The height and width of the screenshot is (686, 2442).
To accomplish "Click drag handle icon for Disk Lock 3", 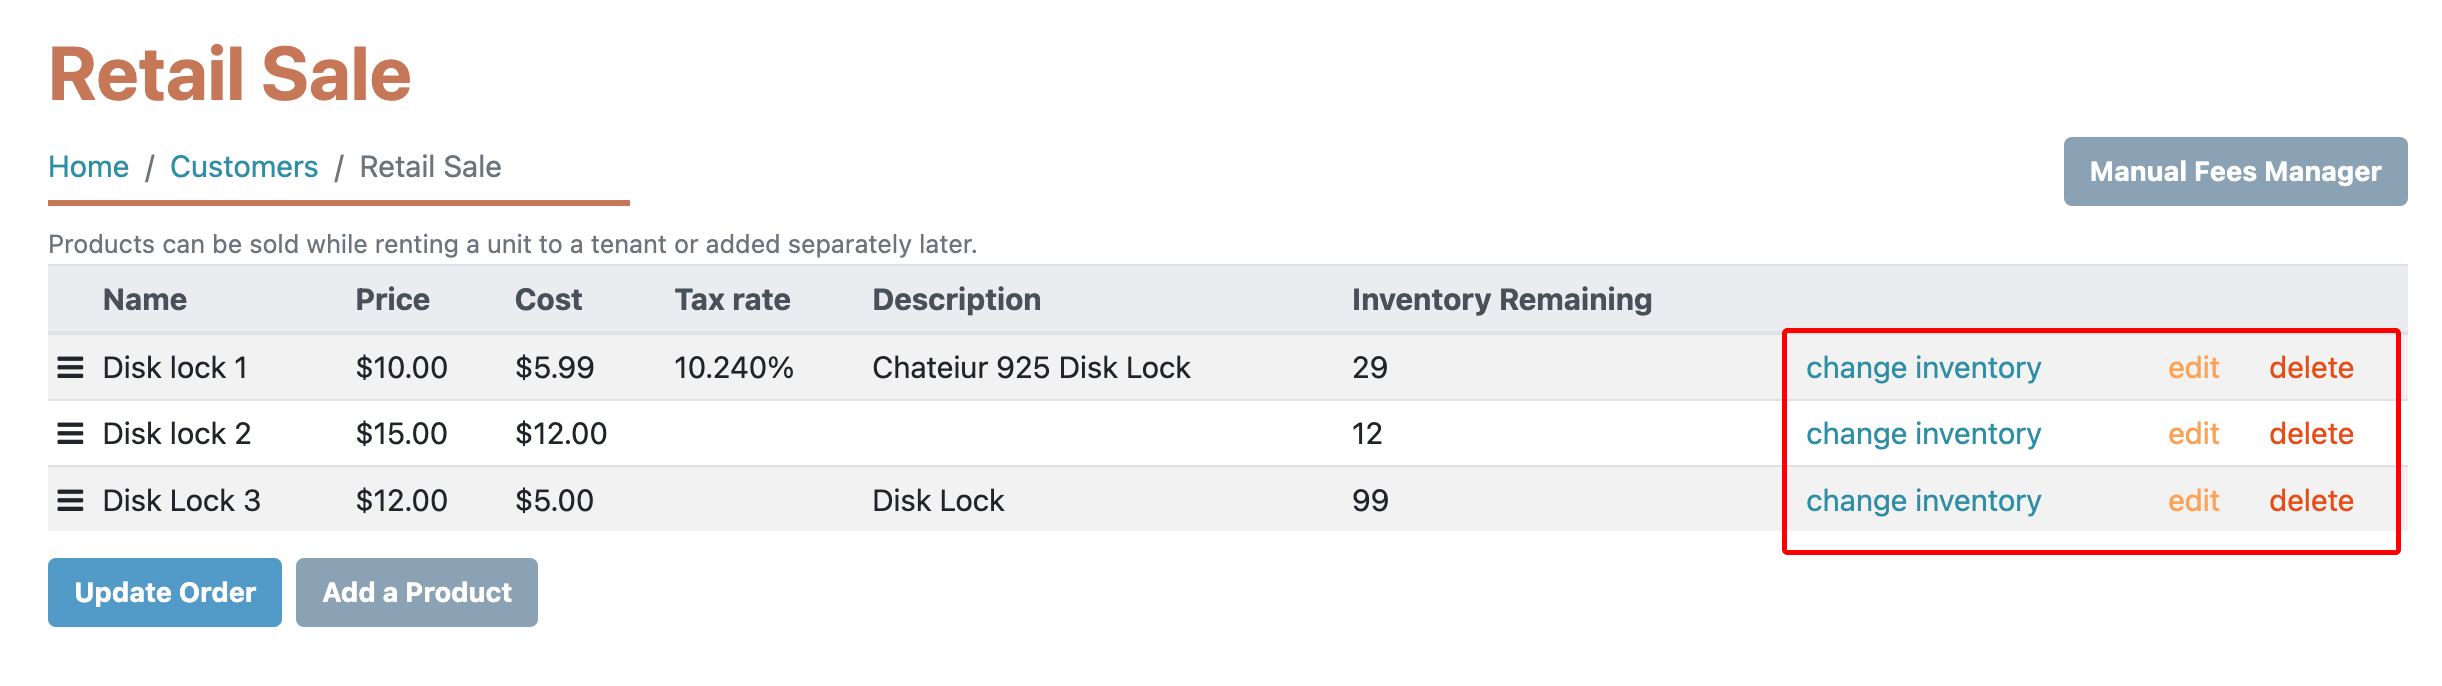I will click(70, 501).
